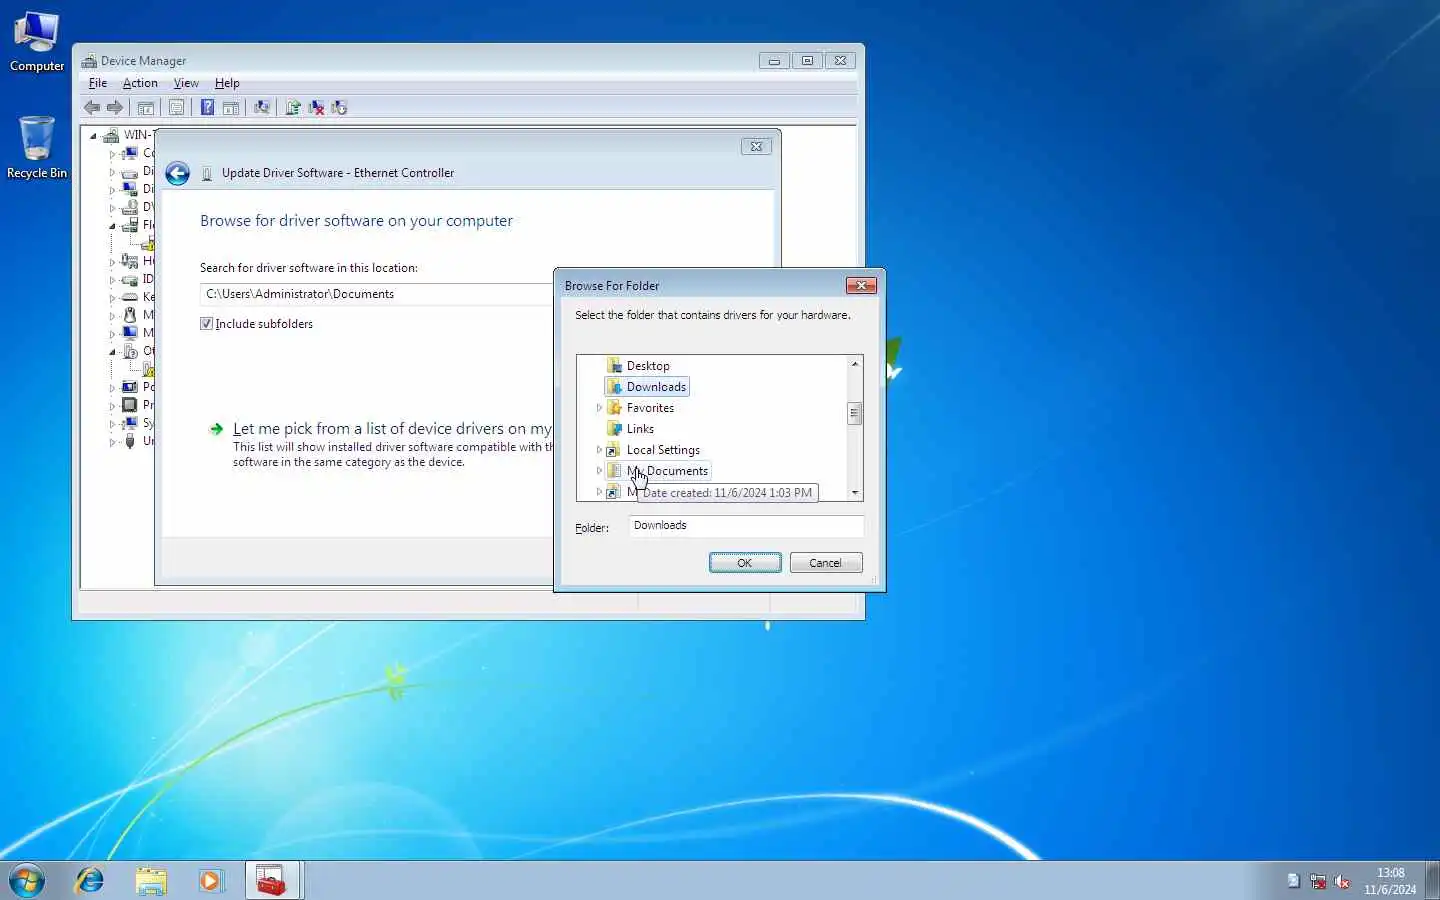Click the DVD drive icon in device tree
The image size is (1440, 900).
click(129, 207)
